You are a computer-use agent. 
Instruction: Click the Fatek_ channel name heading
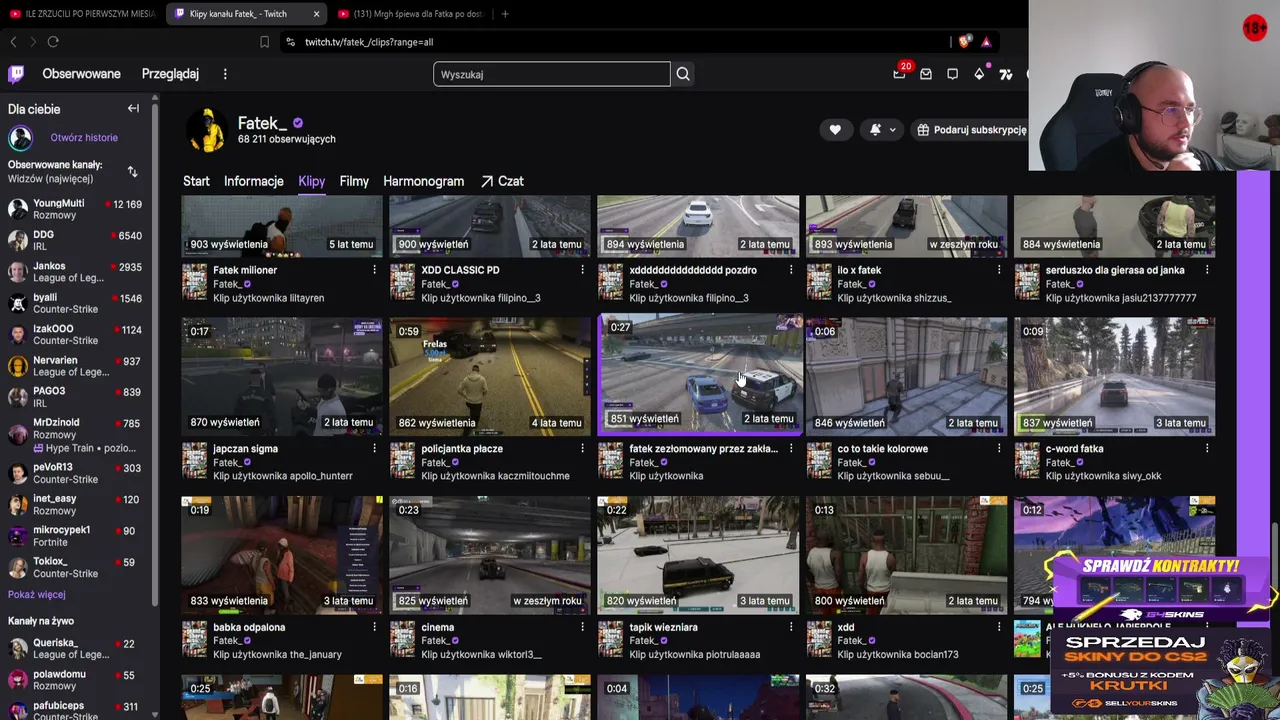(262, 123)
